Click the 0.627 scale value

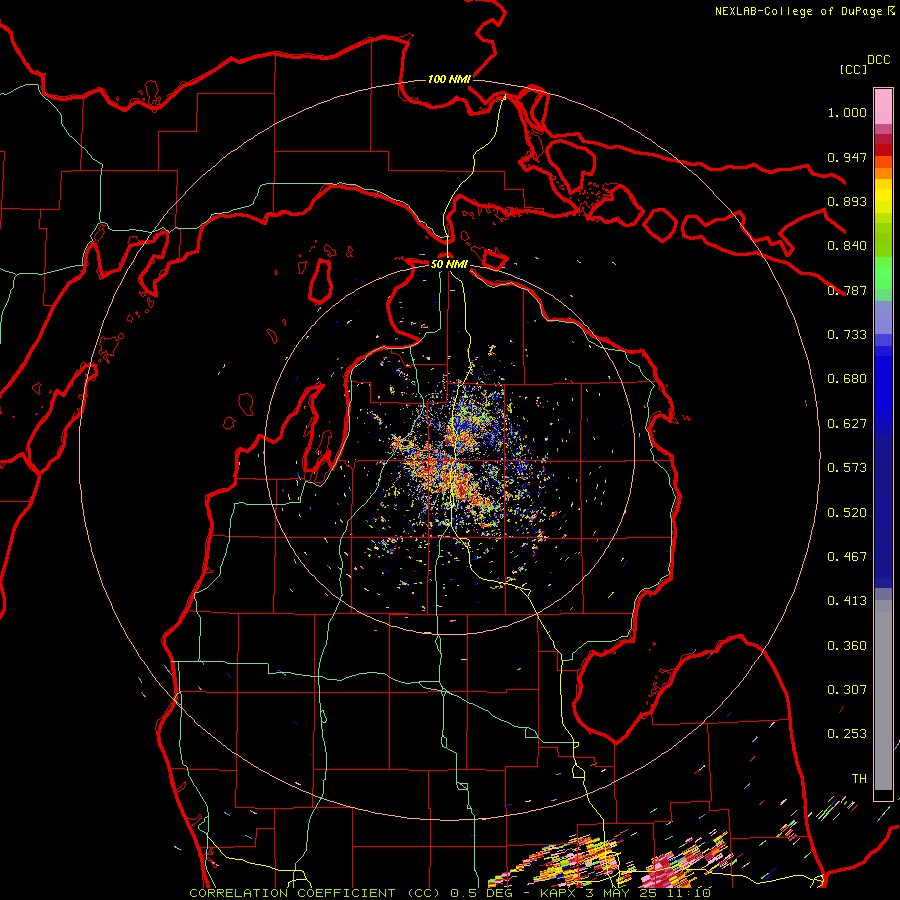point(847,424)
